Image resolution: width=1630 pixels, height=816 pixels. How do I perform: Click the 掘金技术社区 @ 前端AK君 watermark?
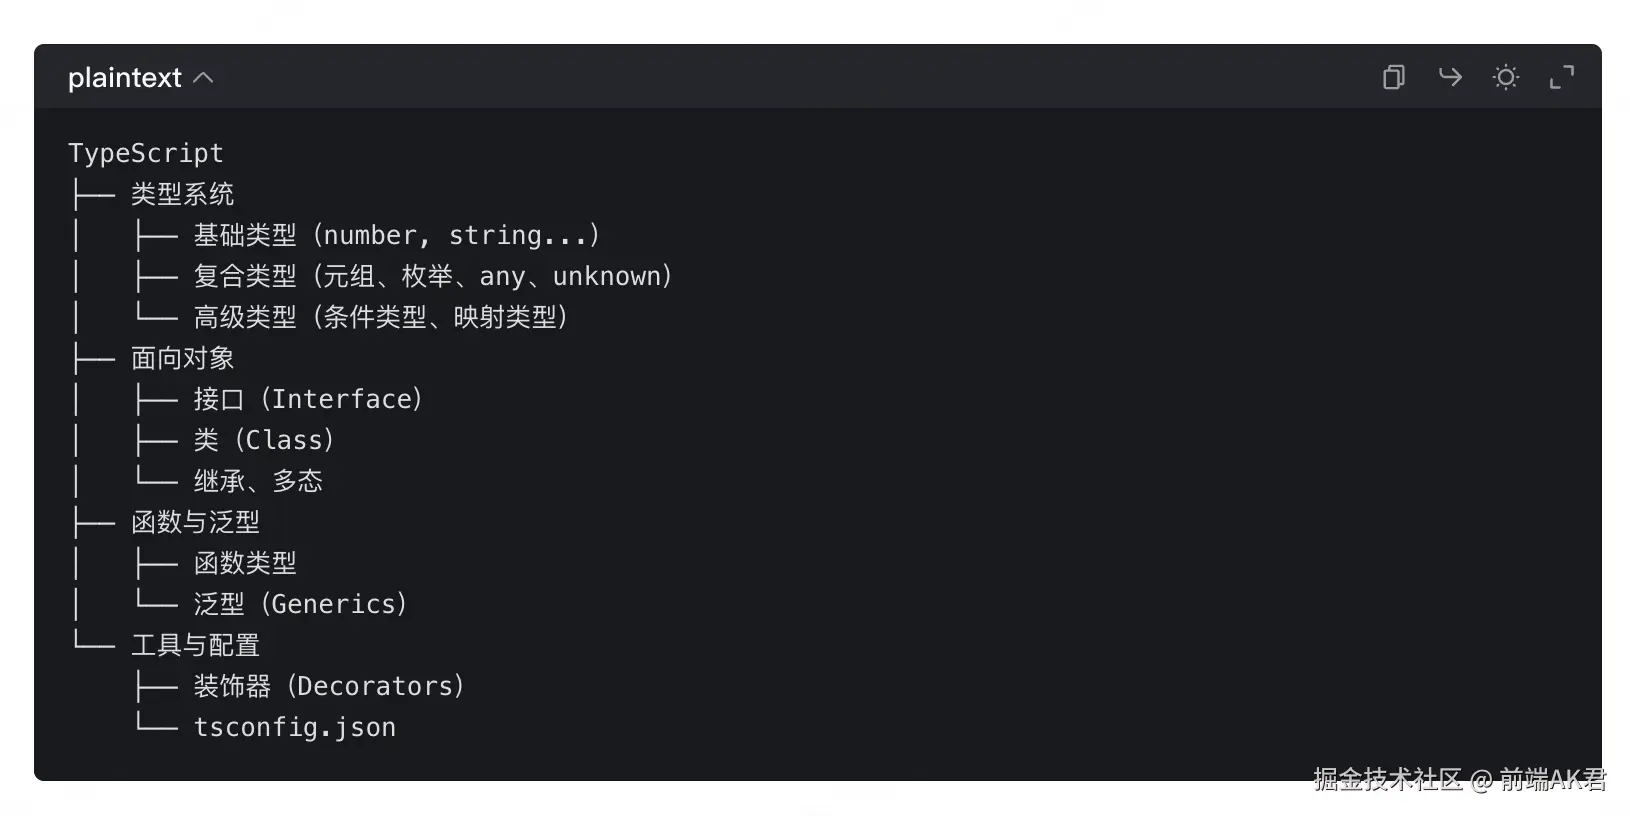click(1459, 779)
